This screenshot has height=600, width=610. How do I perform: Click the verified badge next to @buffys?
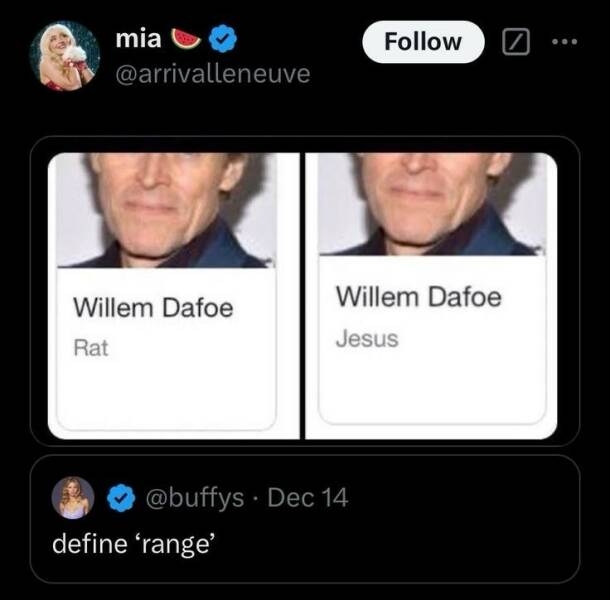(122, 497)
